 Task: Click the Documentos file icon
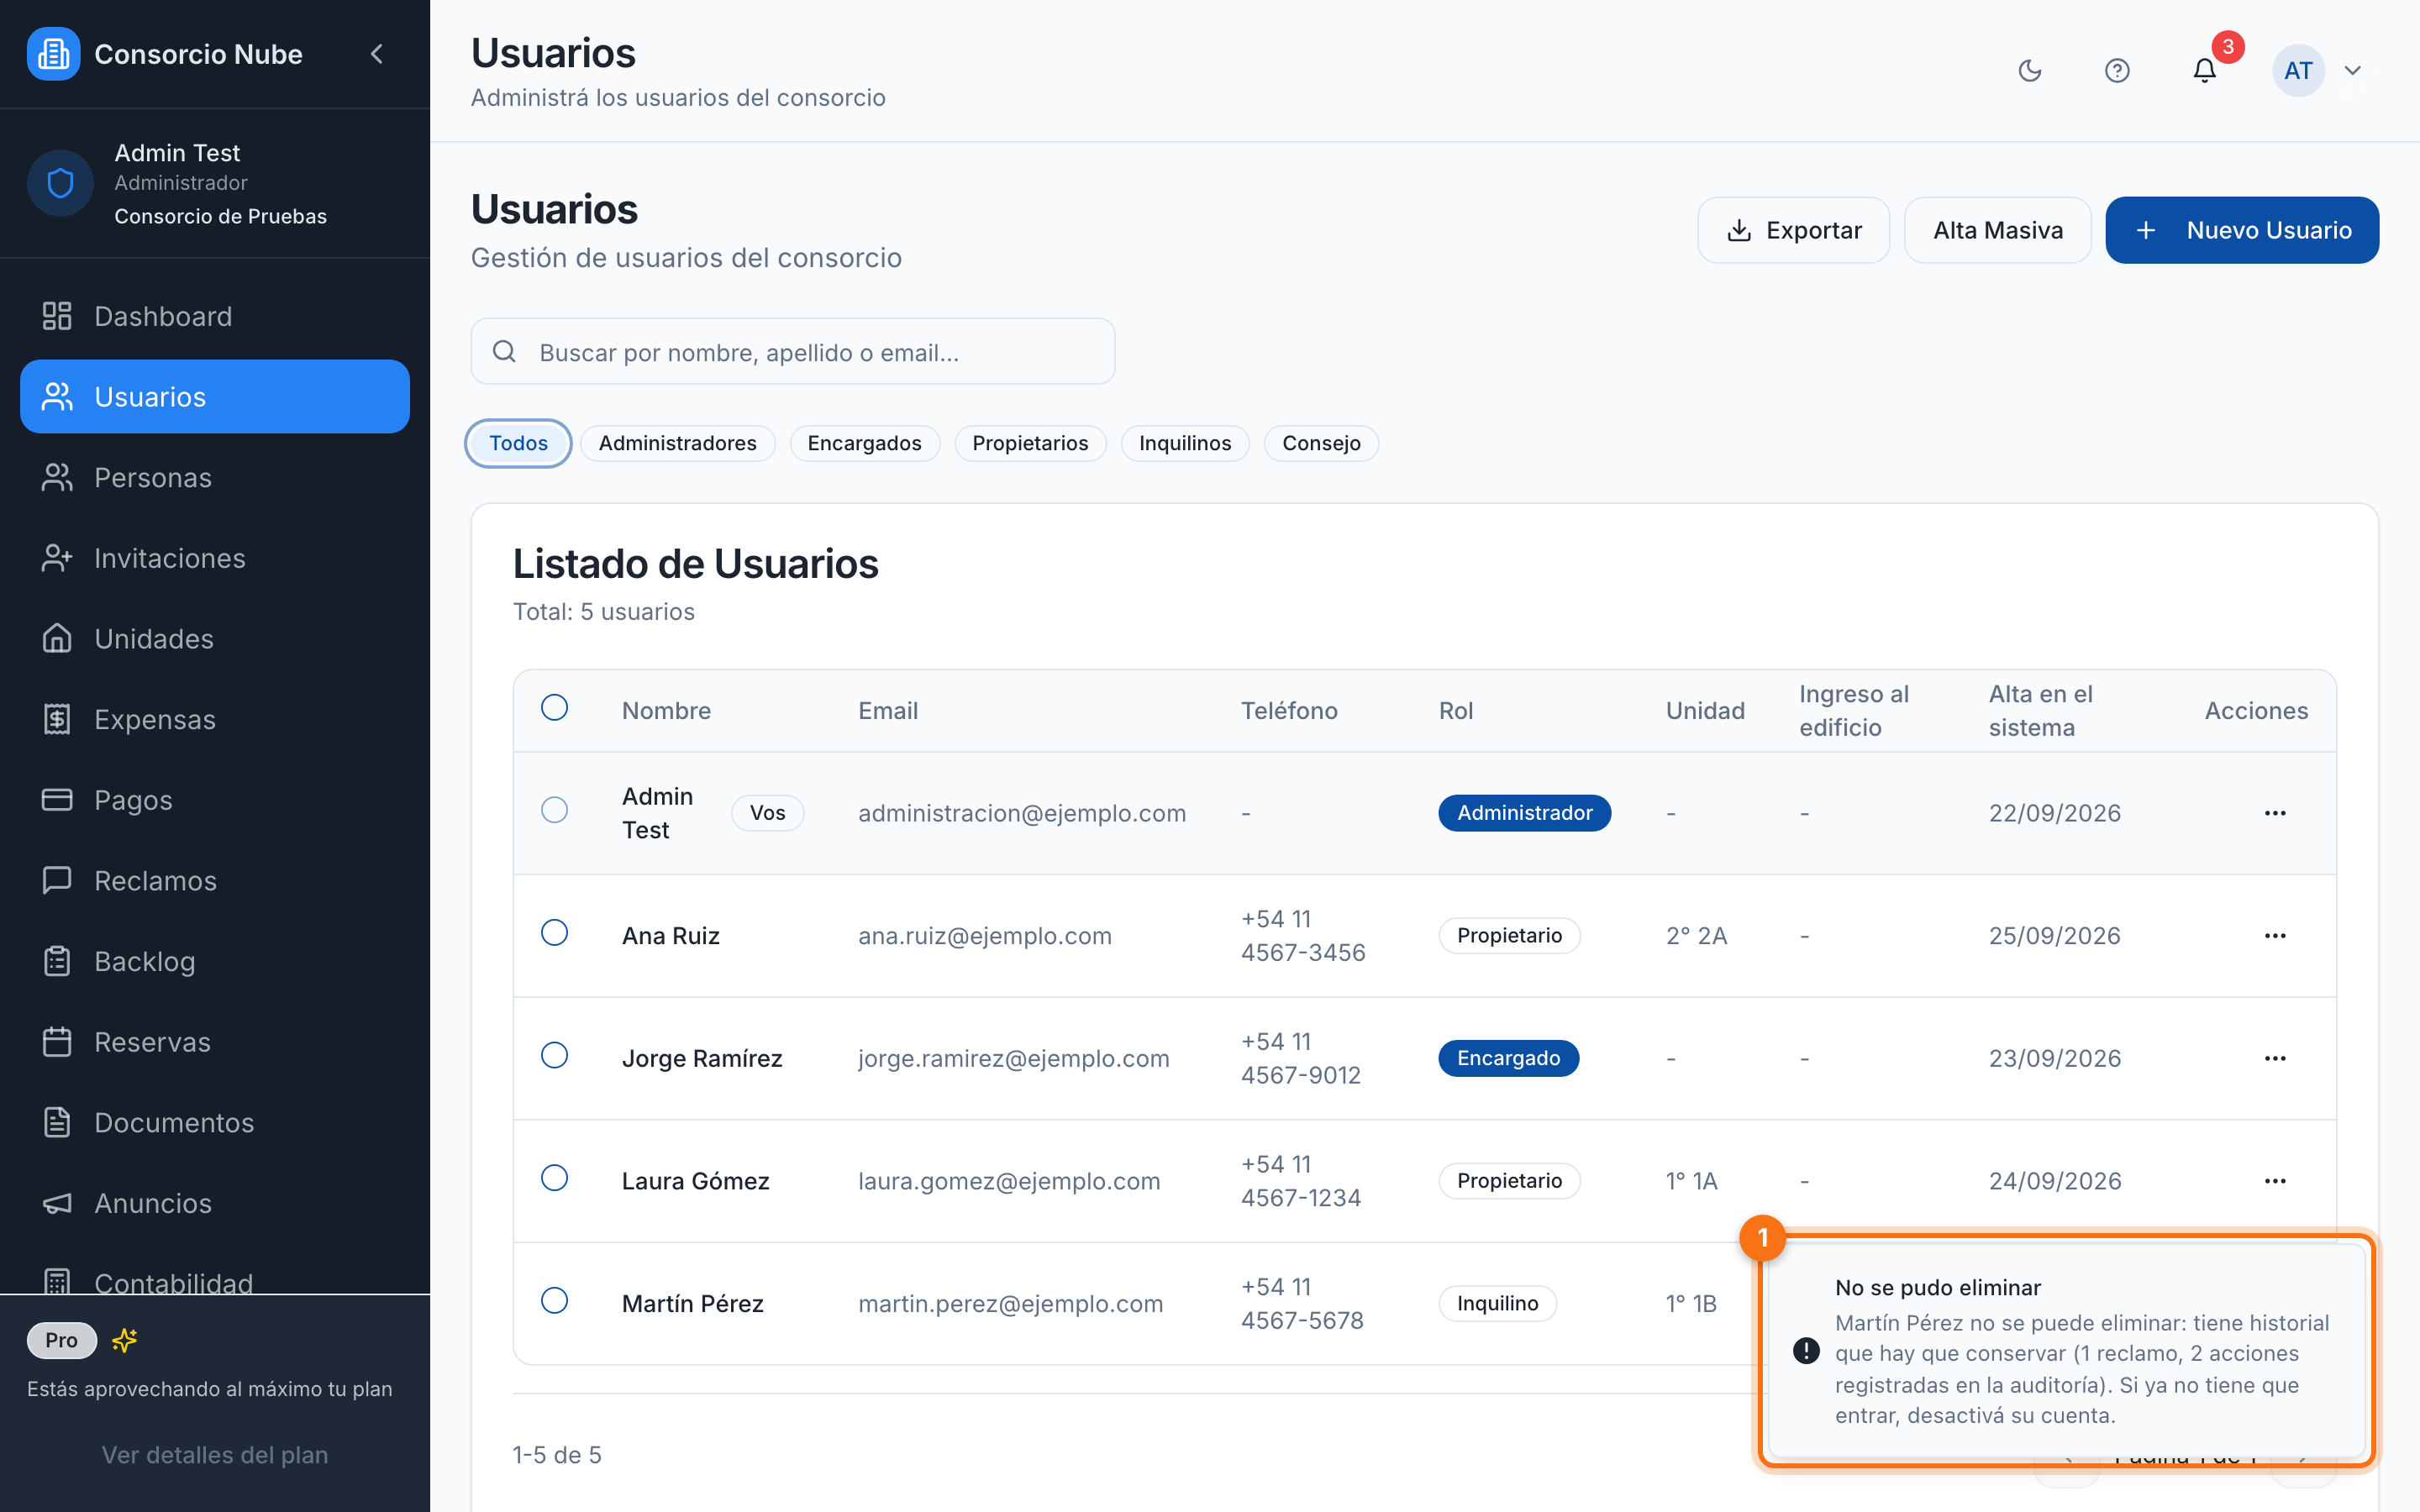click(57, 1122)
